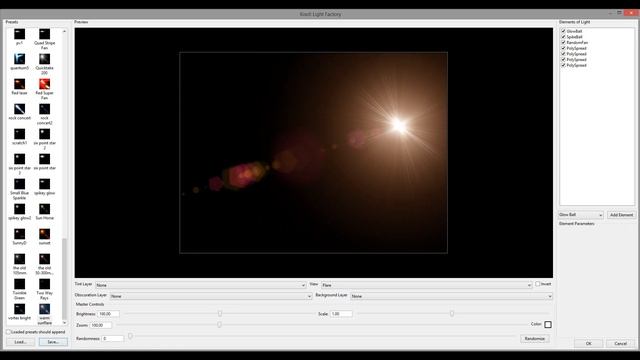Click the Zoom value field
Image resolution: width=640 pixels, height=360 pixels.
pos(100,325)
